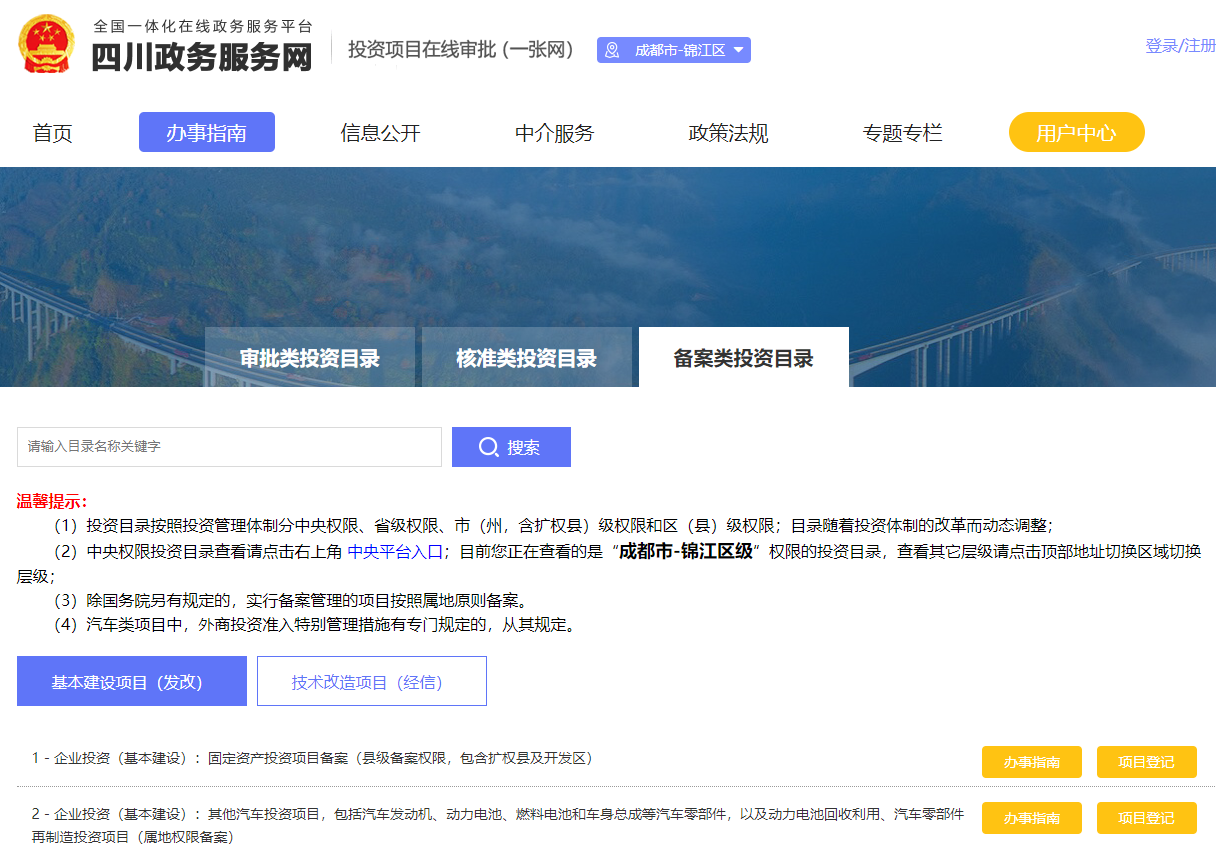Image resolution: width=1216 pixels, height=849 pixels.
Task: Open 信息公开 menu item
Action: [x=380, y=133]
